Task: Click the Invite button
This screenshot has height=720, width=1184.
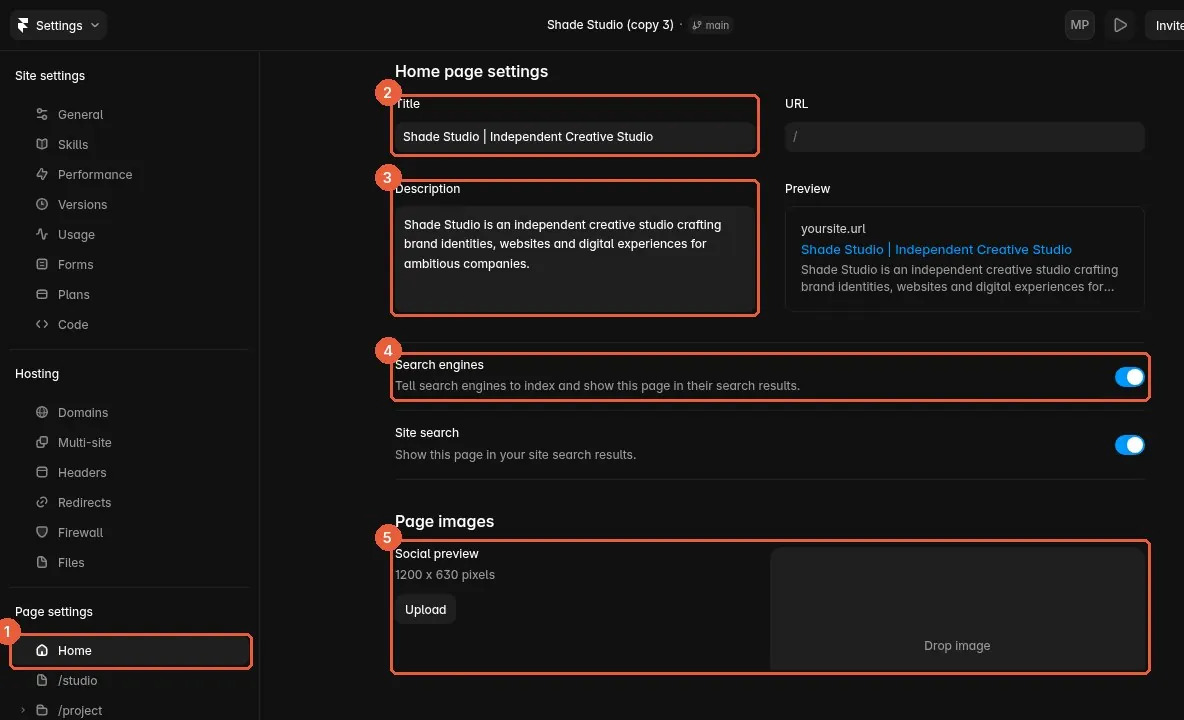Action: (1165, 25)
